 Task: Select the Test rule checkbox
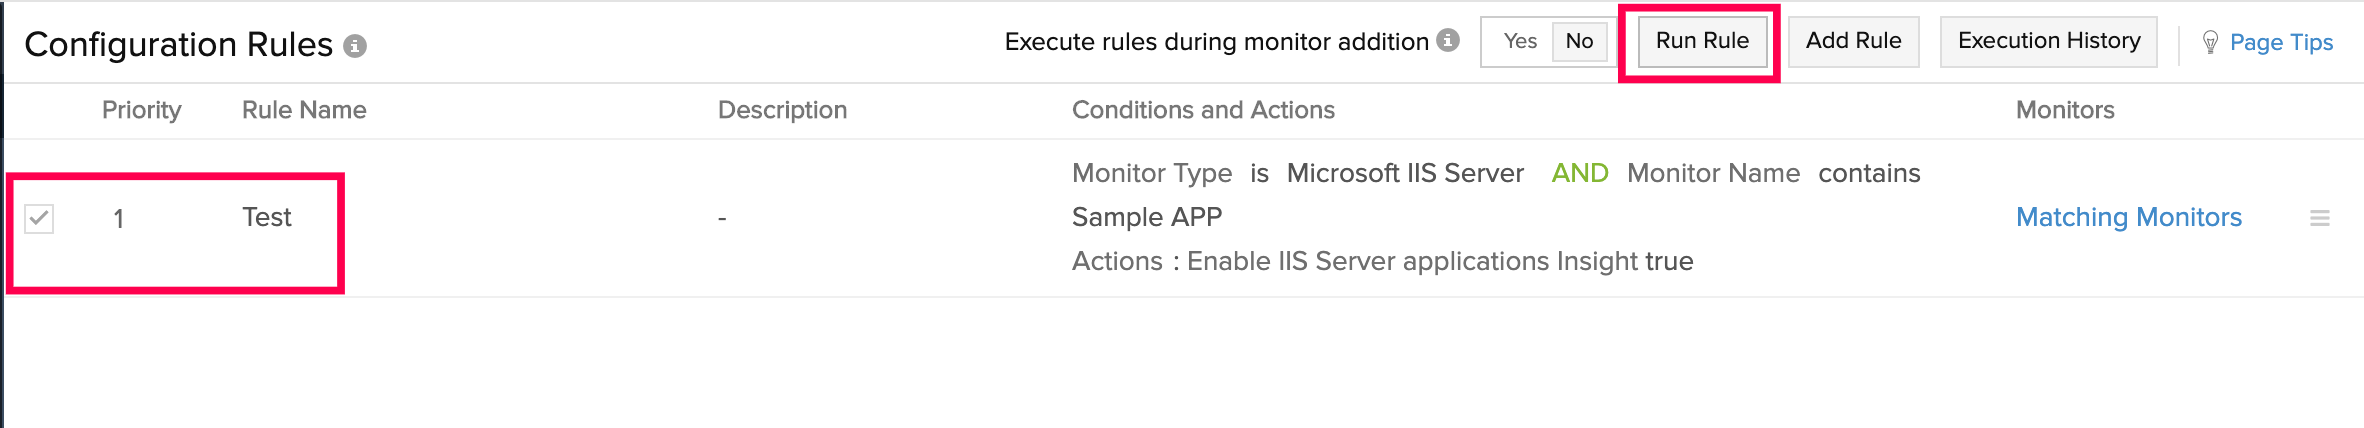[x=39, y=218]
